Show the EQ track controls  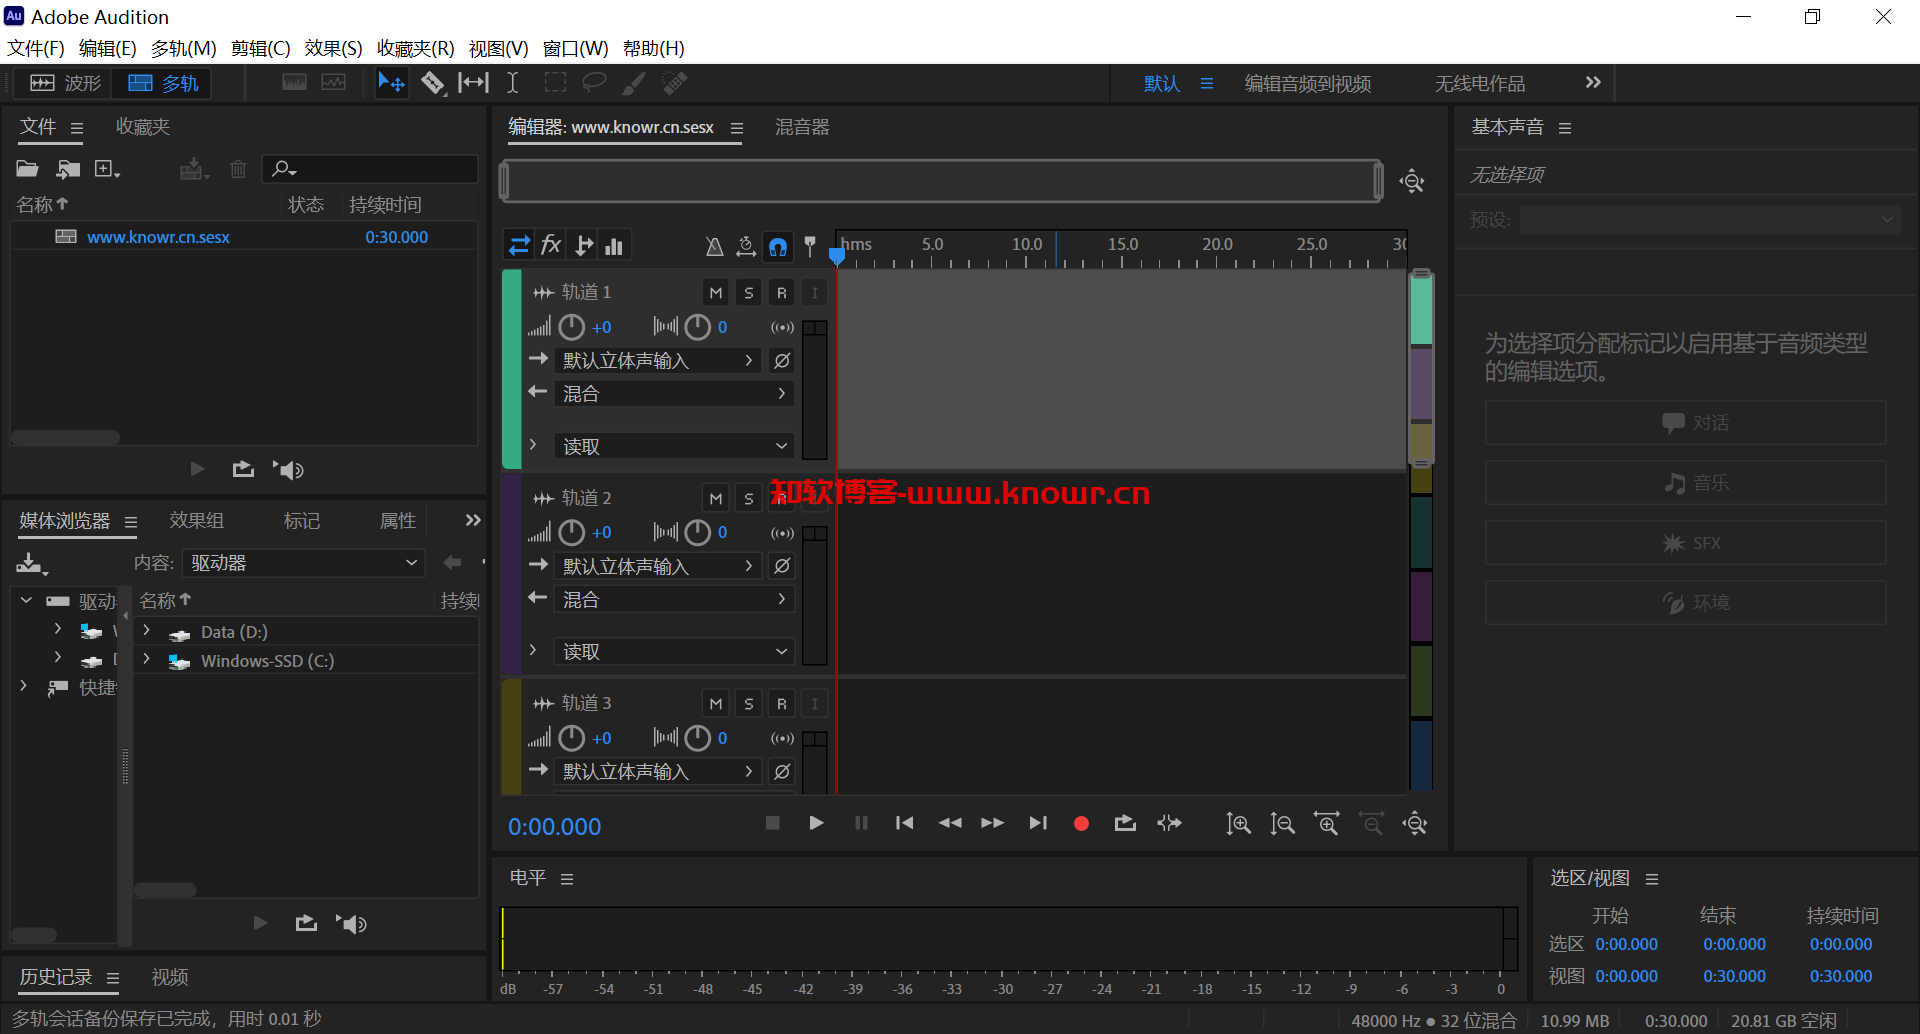click(614, 245)
